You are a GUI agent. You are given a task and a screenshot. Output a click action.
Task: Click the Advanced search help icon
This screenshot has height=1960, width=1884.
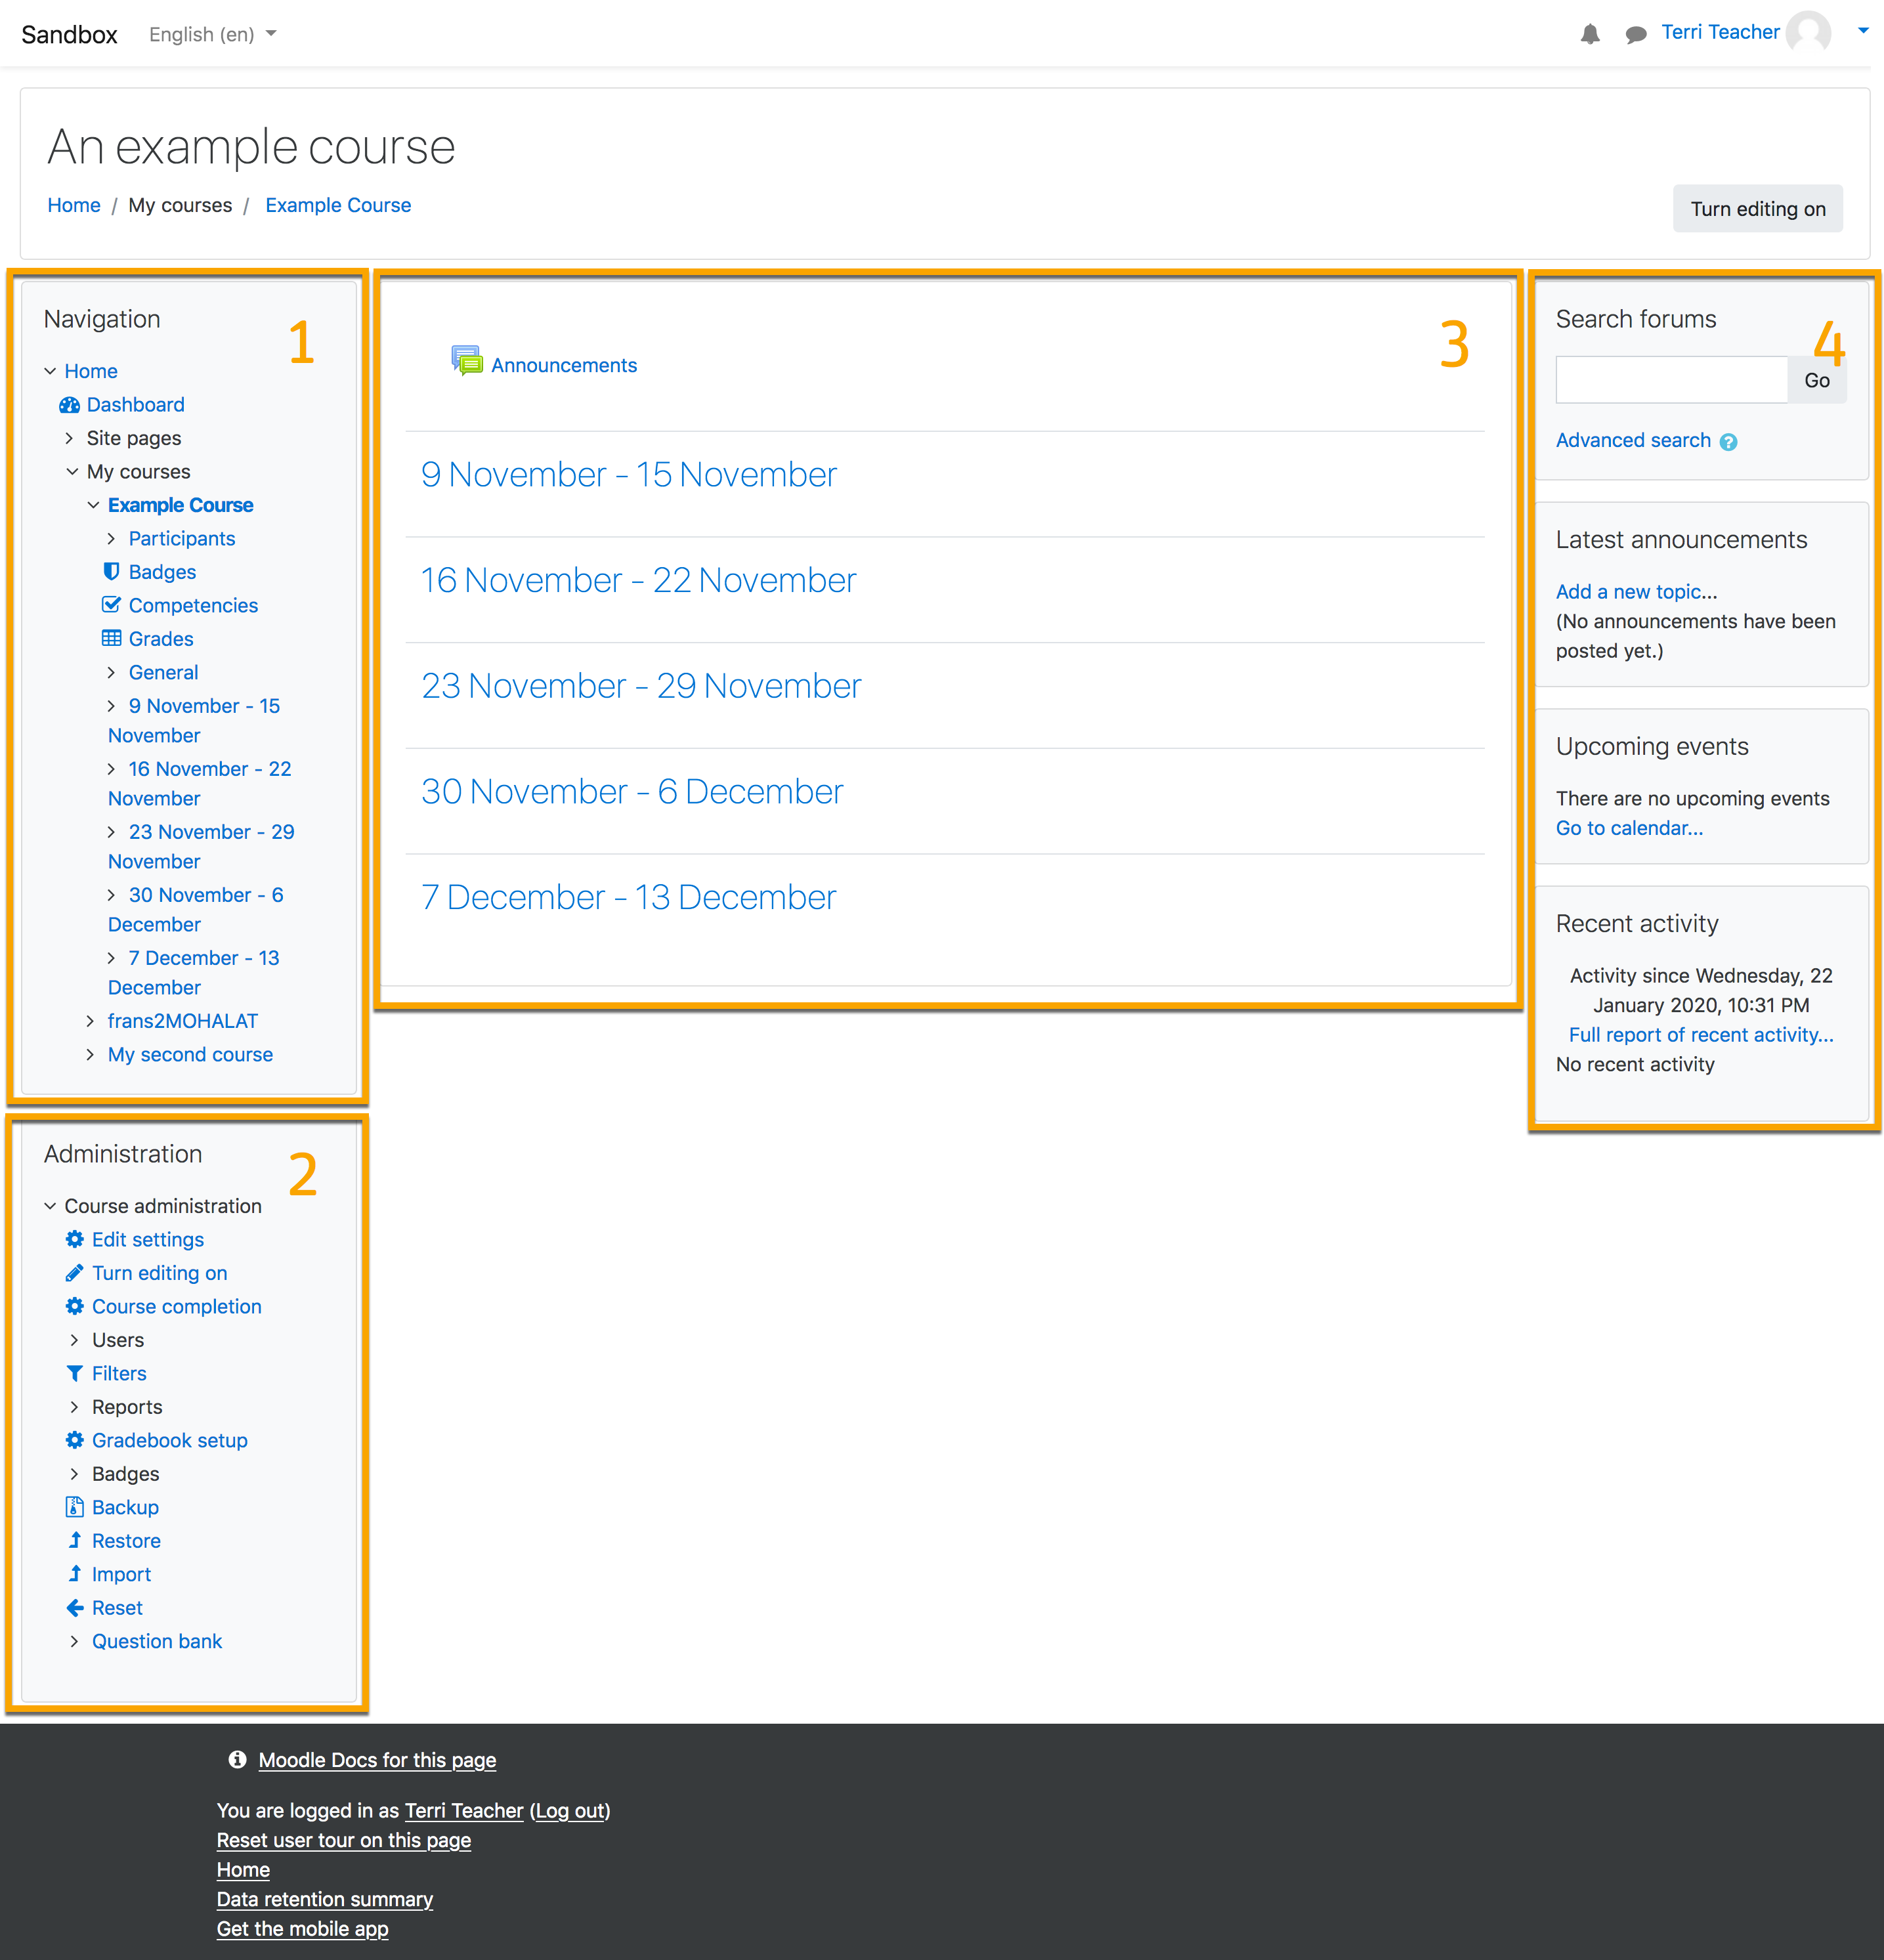coord(1728,442)
